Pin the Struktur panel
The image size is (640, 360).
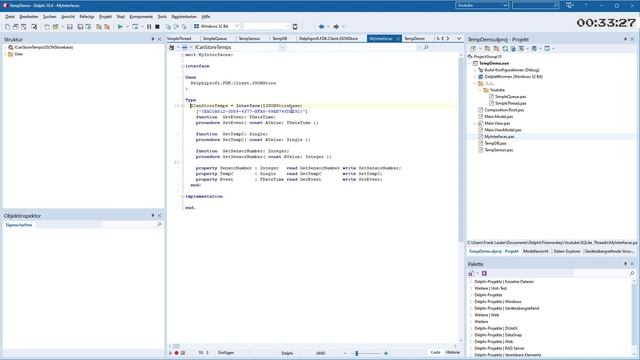point(153,39)
